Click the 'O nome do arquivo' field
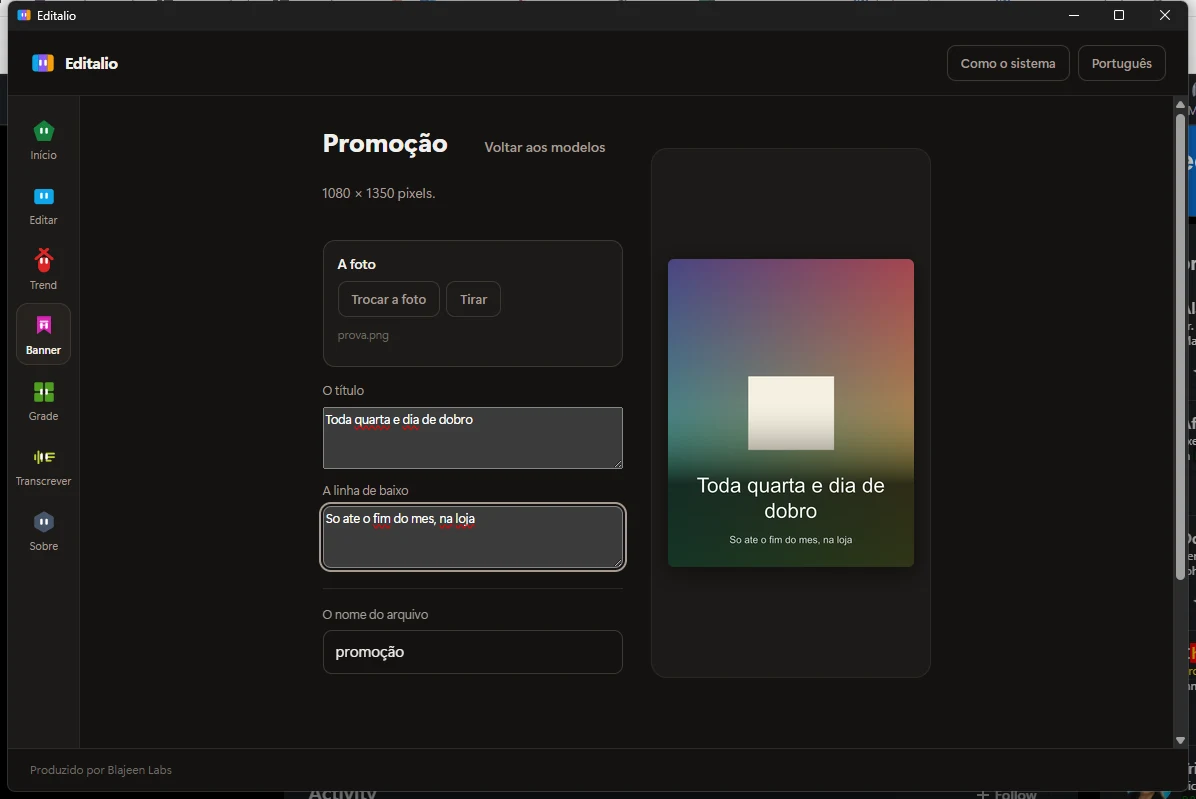Screen dimensions: 1196x799 click(472, 652)
